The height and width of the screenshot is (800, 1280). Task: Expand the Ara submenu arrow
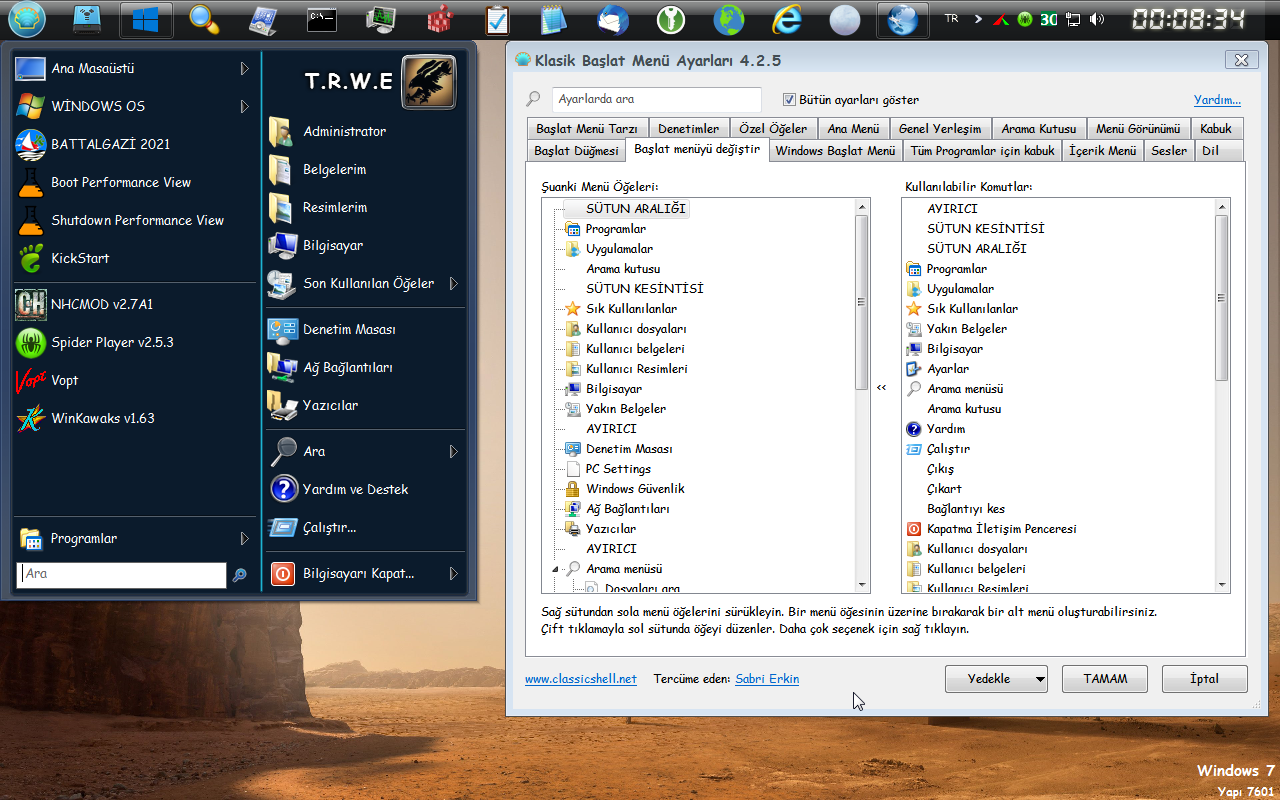[454, 451]
